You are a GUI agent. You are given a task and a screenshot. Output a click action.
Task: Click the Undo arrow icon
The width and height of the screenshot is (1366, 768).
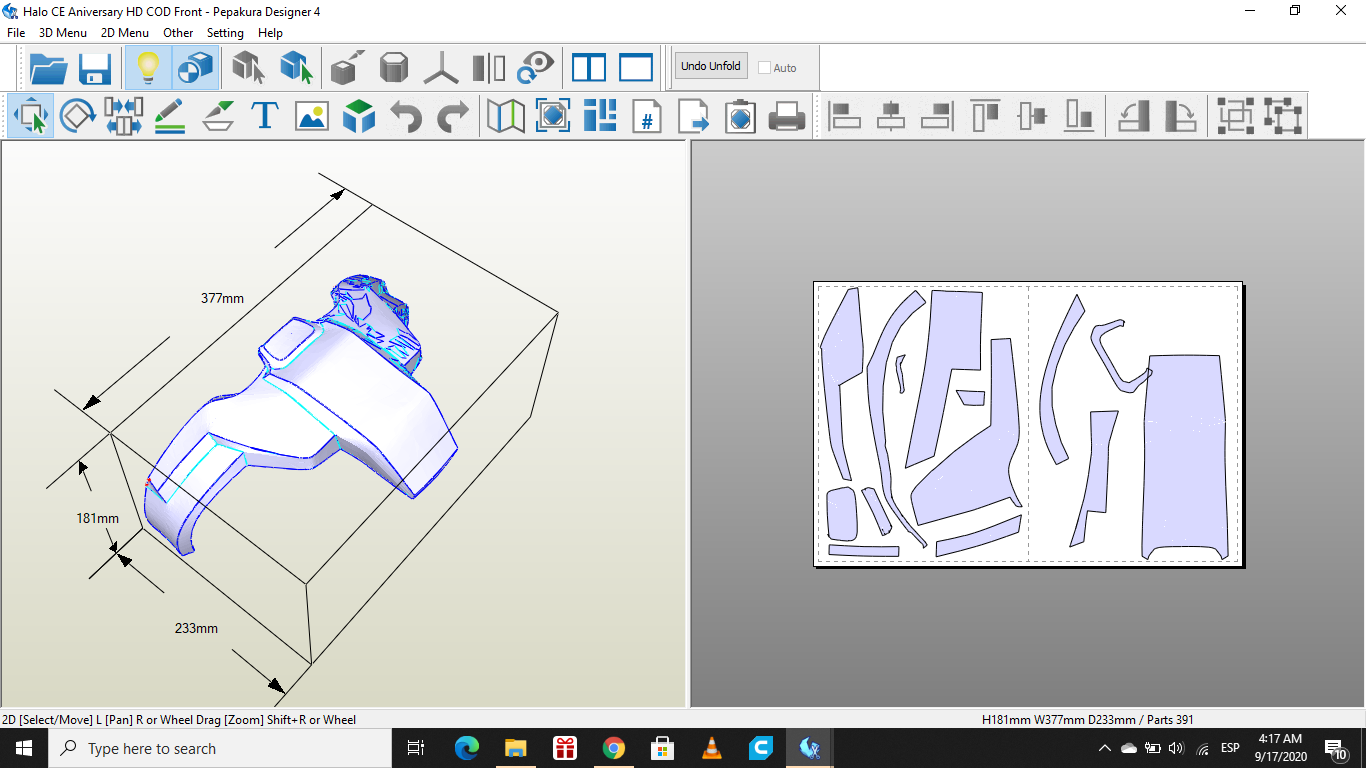[x=406, y=116]
